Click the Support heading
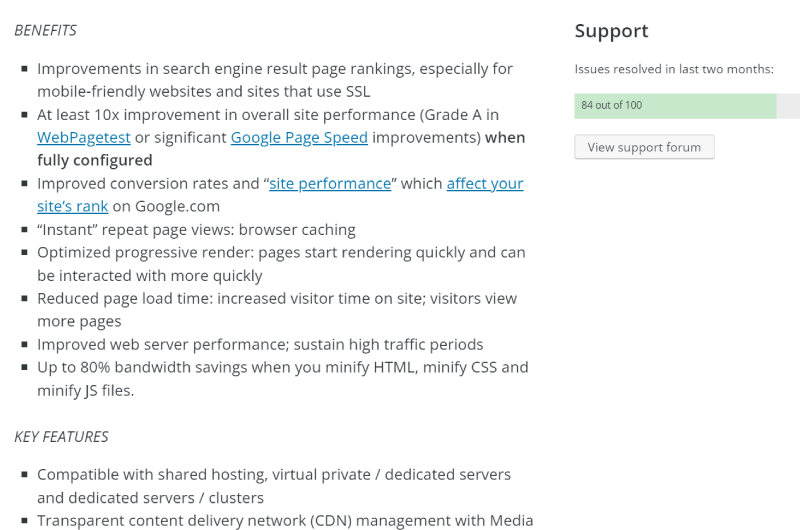 click(x=611, y=31)
